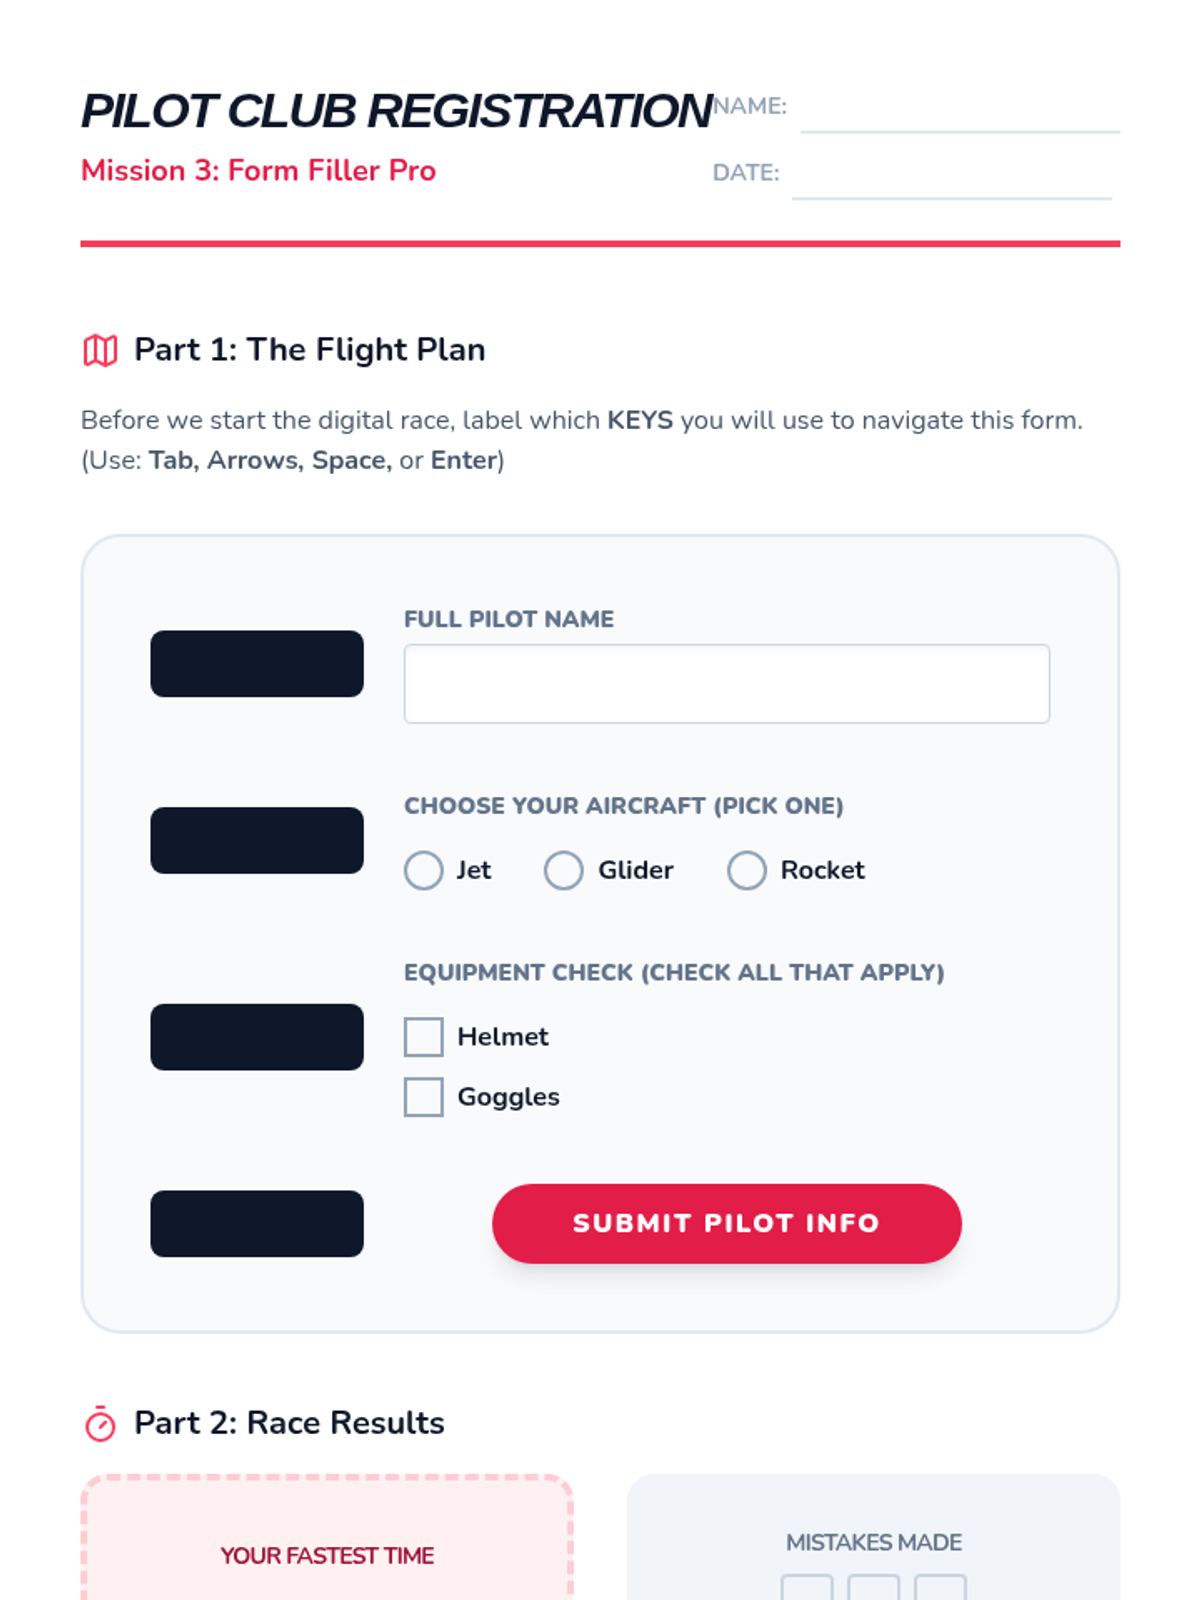
Task: Click the dark key label beside equipment check
Action: (x=257, y=1037)
